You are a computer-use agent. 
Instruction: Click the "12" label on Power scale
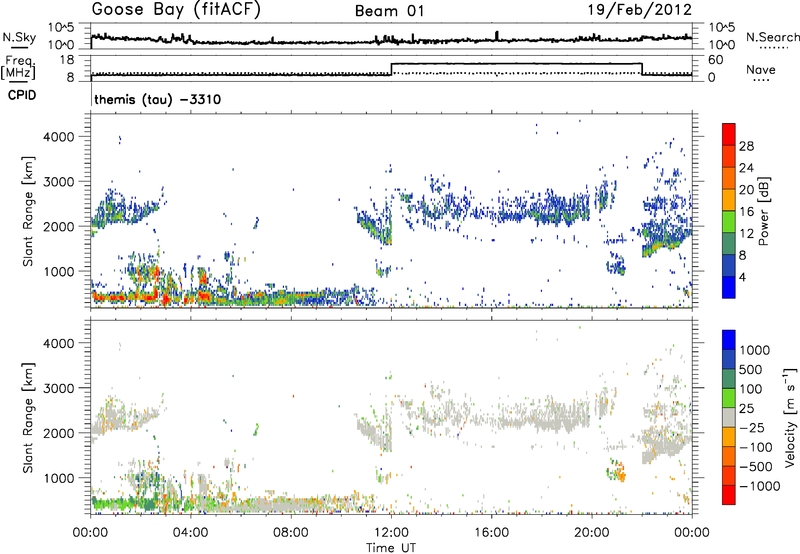[x=746, y=234]
